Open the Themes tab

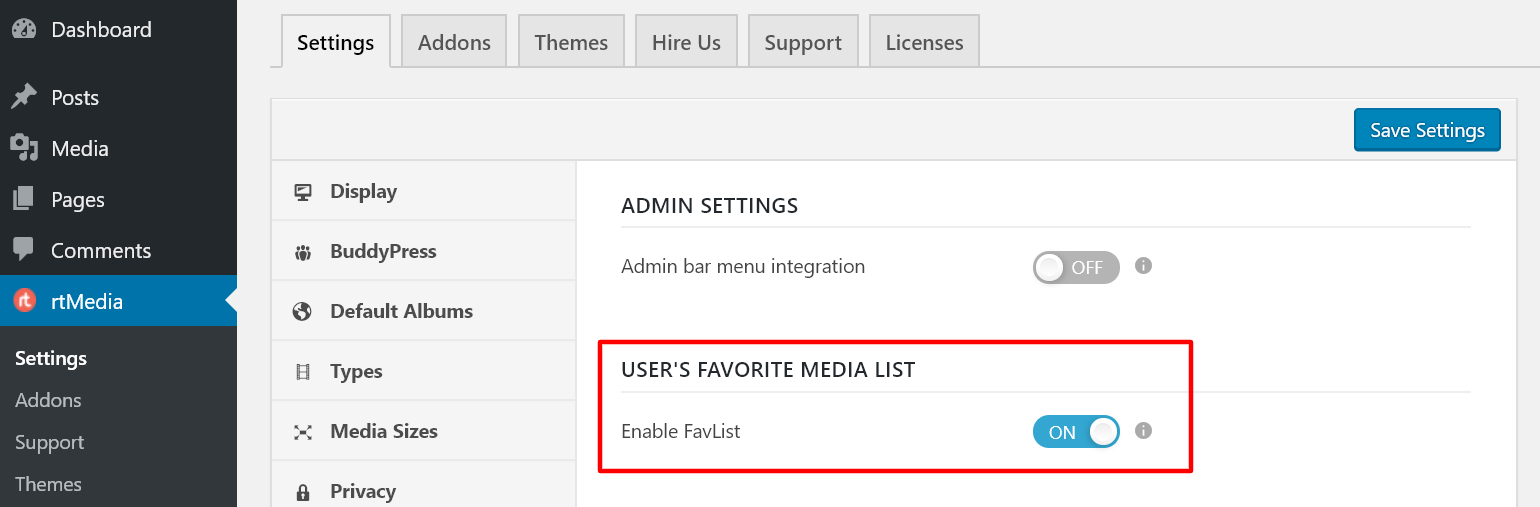(x=571, y=42)
